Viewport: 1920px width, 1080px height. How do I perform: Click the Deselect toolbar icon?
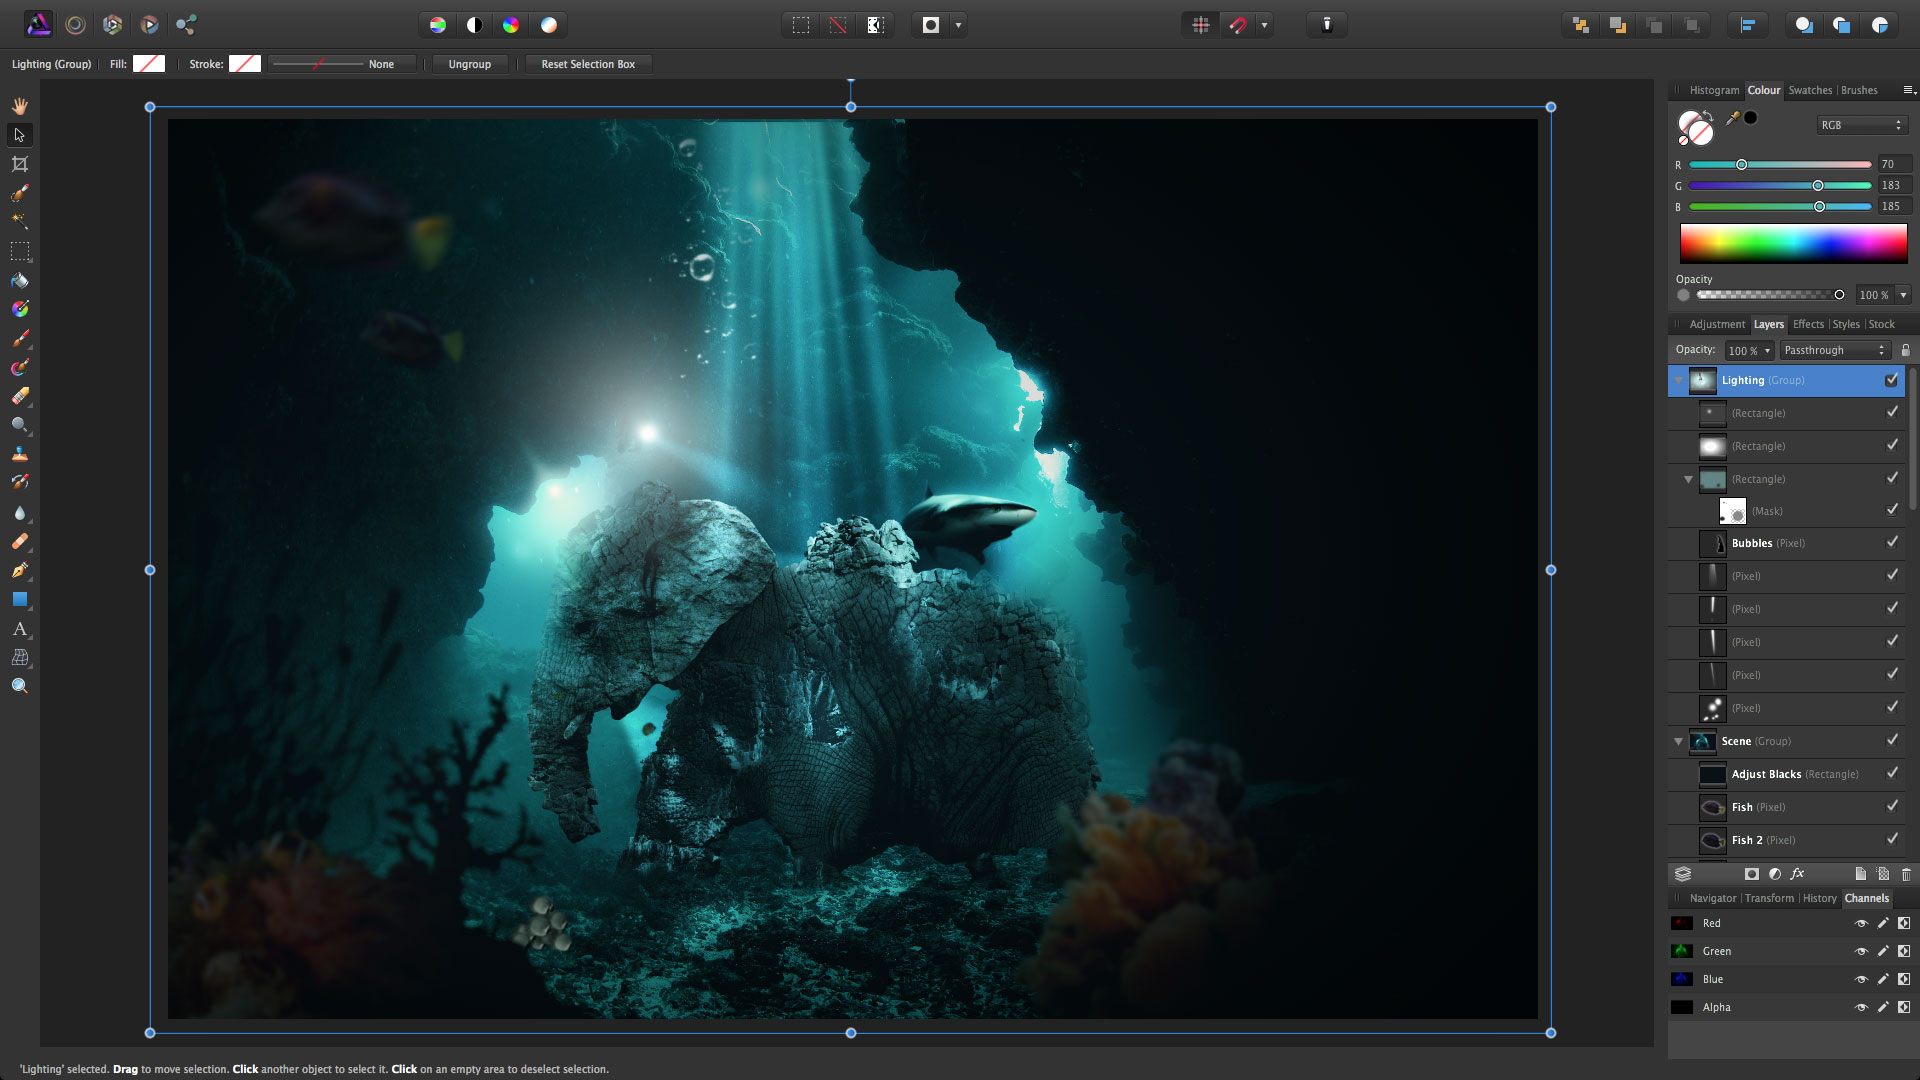pos(838,25)
